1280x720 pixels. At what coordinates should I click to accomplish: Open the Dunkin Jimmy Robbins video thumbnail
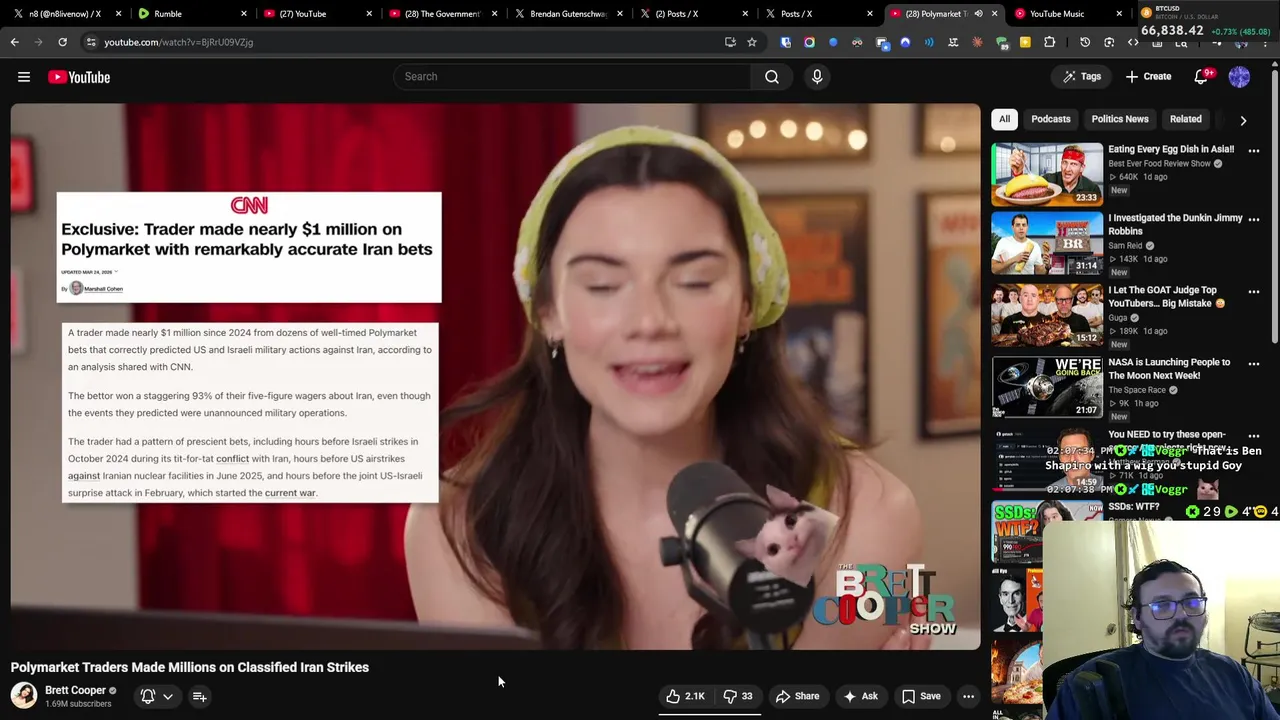point(1047,243)
